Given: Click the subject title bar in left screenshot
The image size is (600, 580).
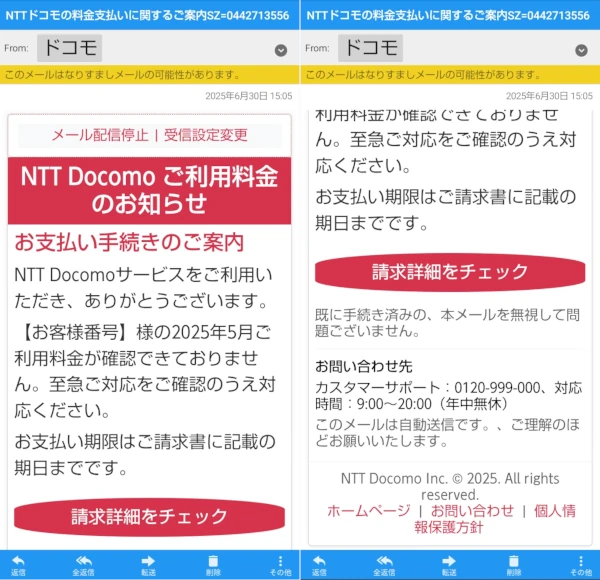Looking at the screenshot, I should 150,15.
